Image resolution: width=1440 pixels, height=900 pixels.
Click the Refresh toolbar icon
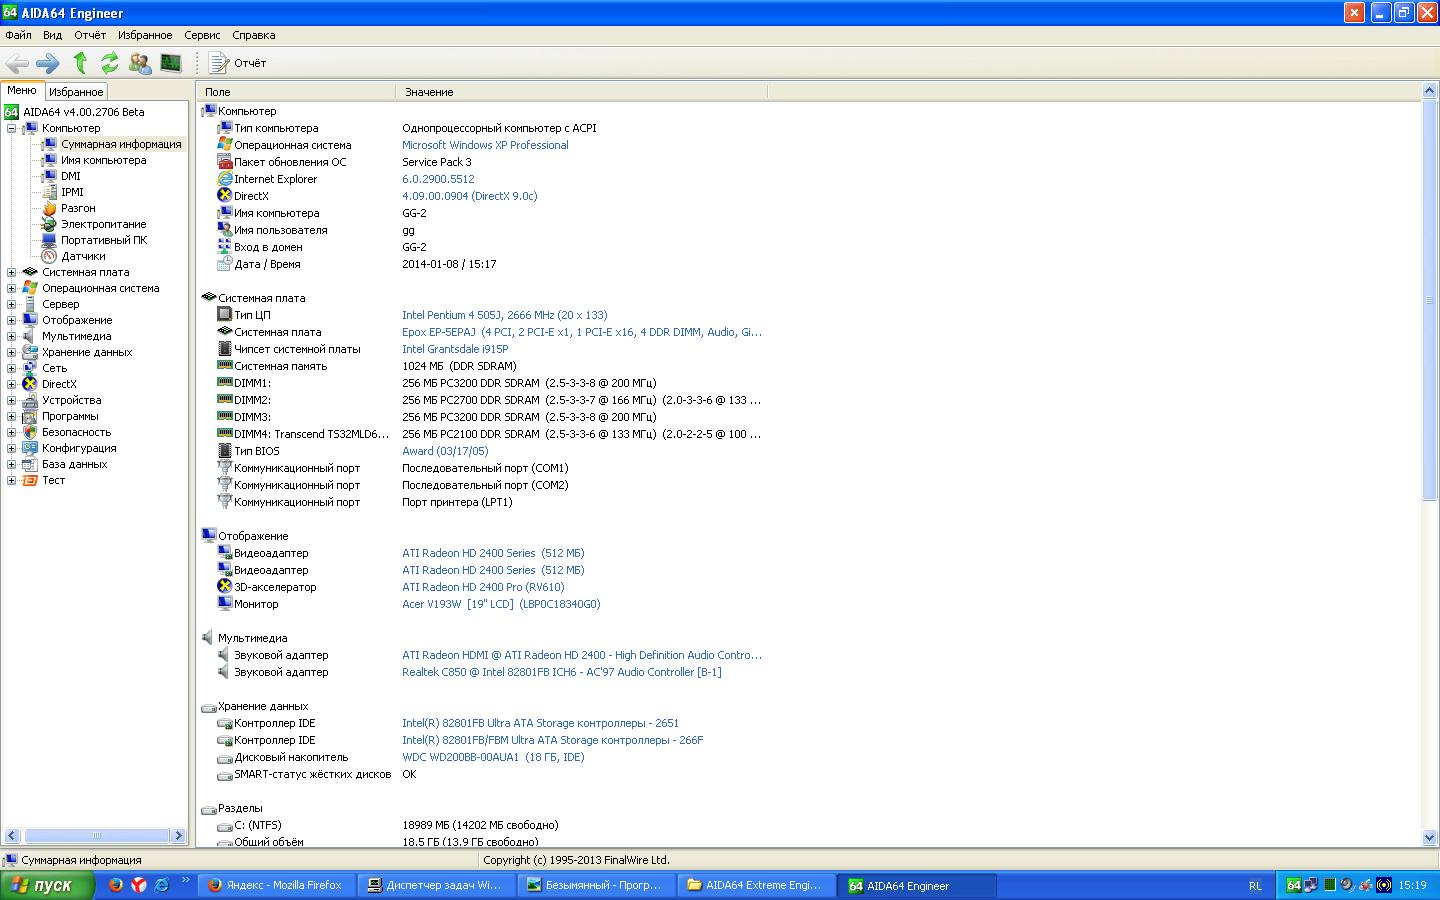click(x=110, y=63)
